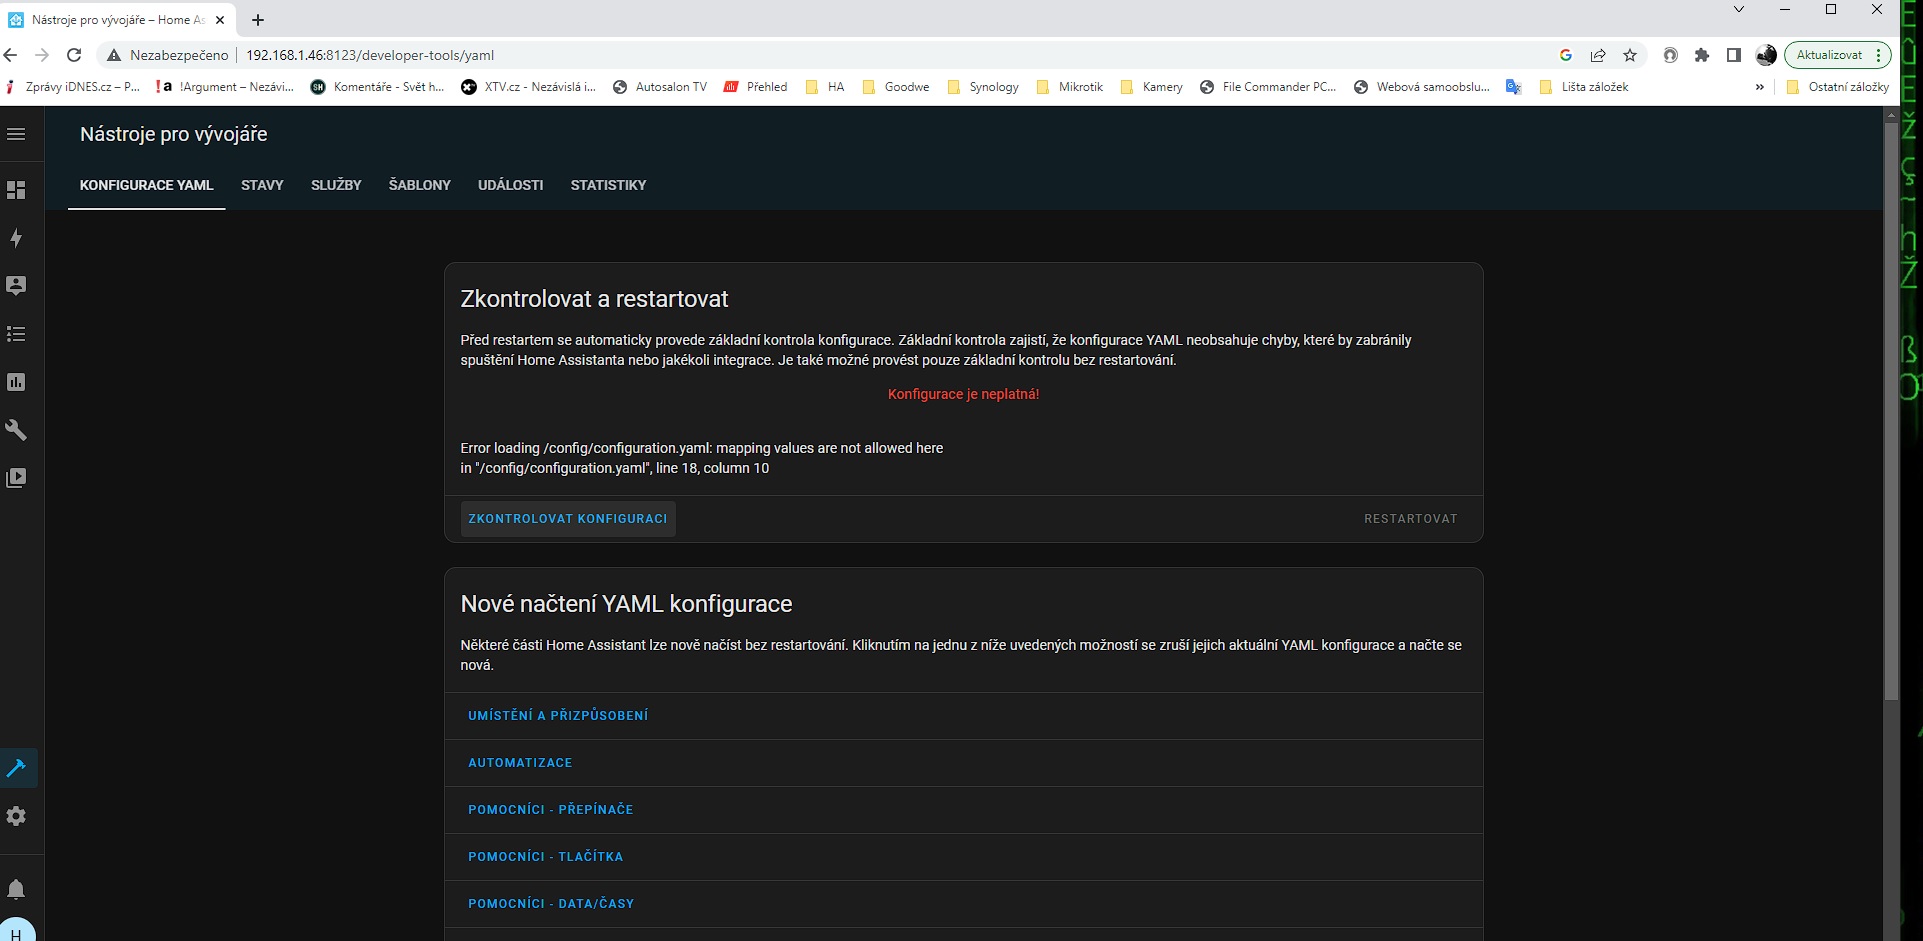Open the Overview dashboard icon in sidebar
The width and height of the screenshot is (1923, 941).
coord(16,190)
